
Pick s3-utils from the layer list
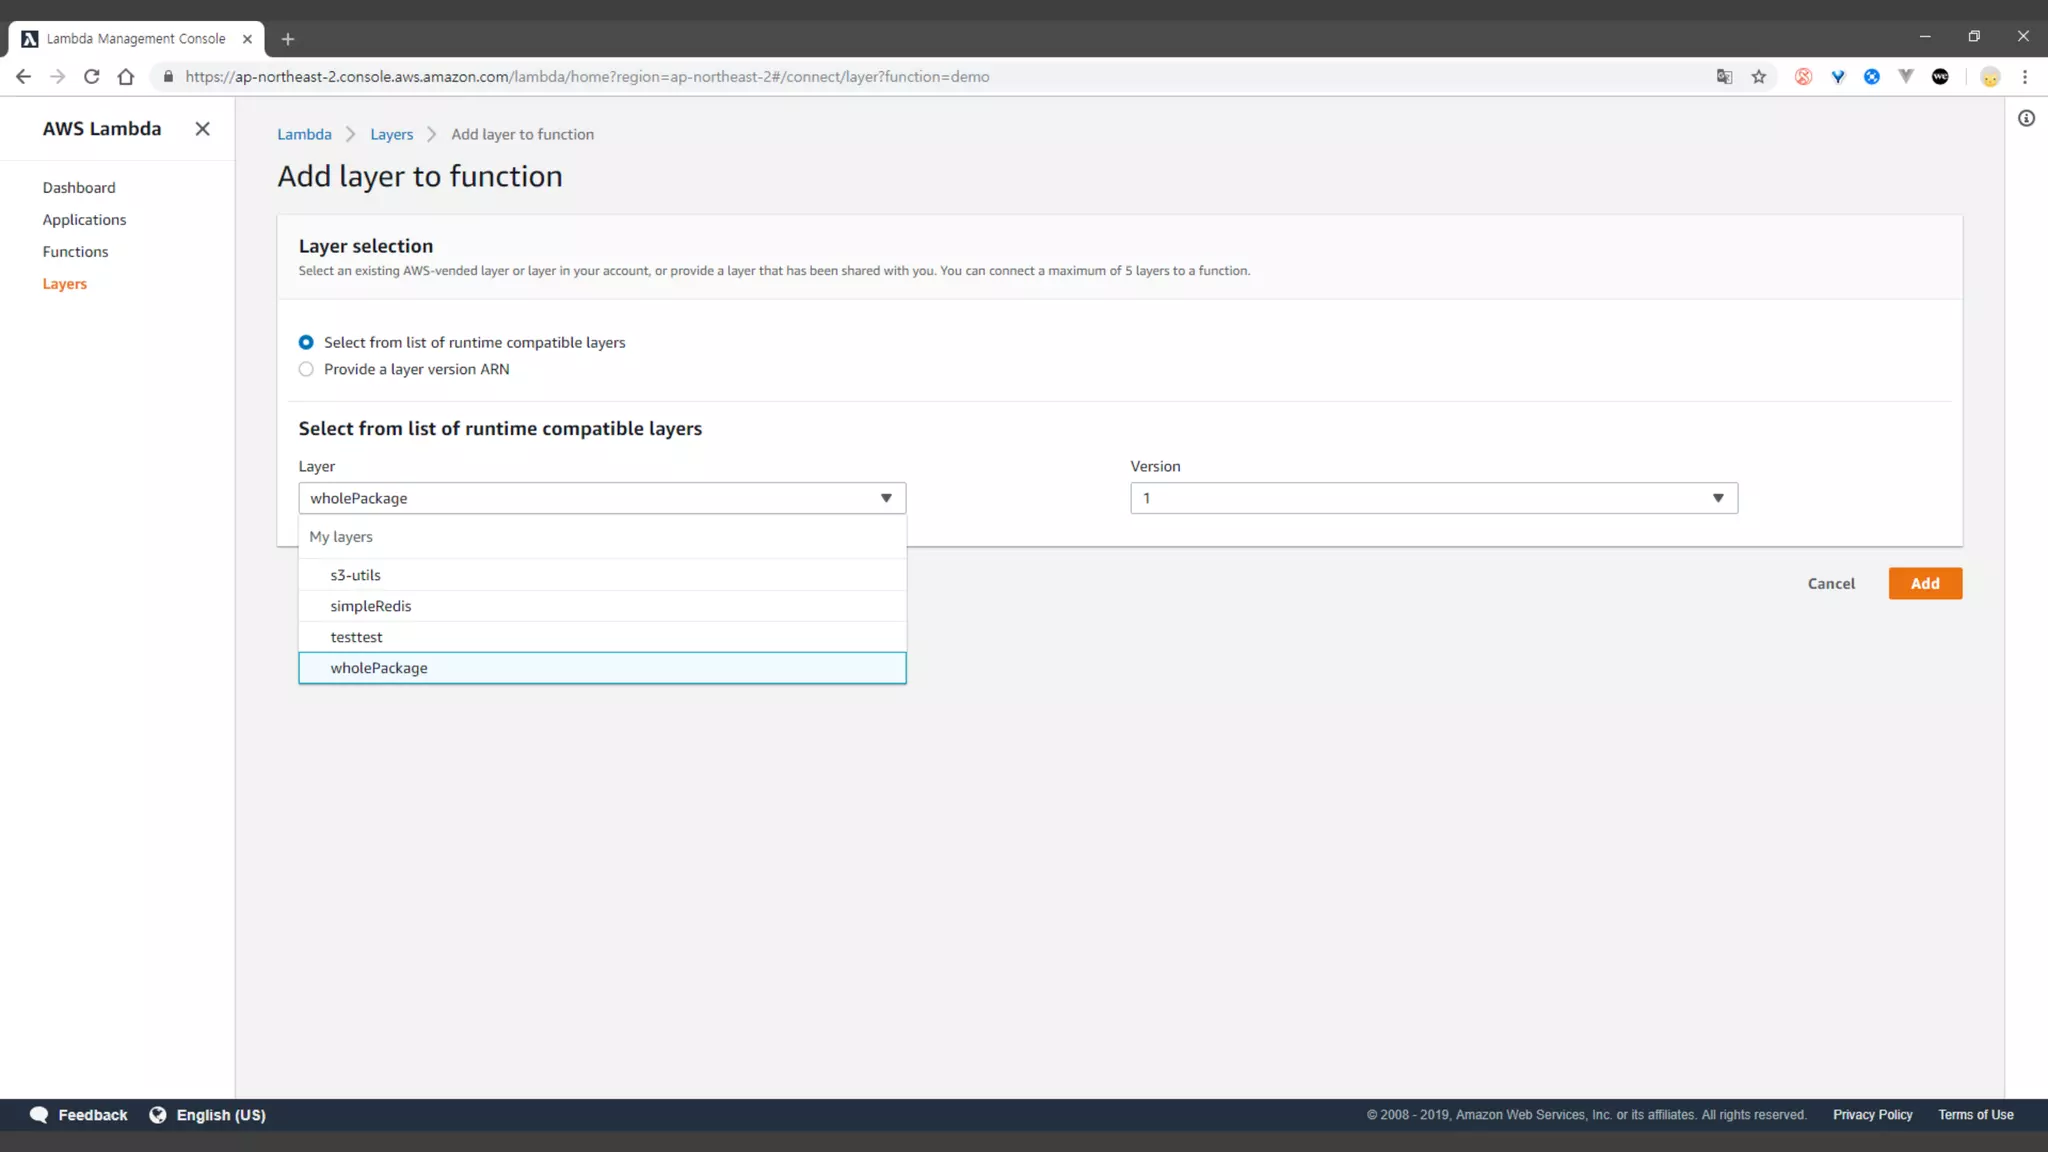(x=356, y=575)
